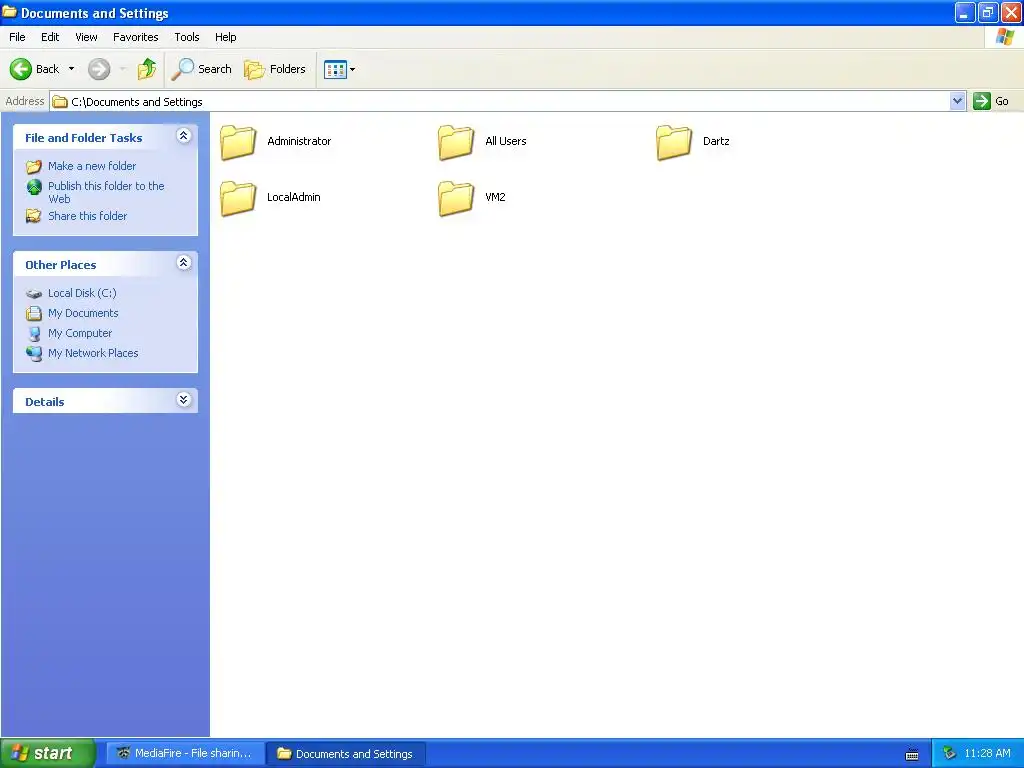The image size is (1024, 768).
Task: Click the Up one level folder icon
Action: [x=146, y=69]
